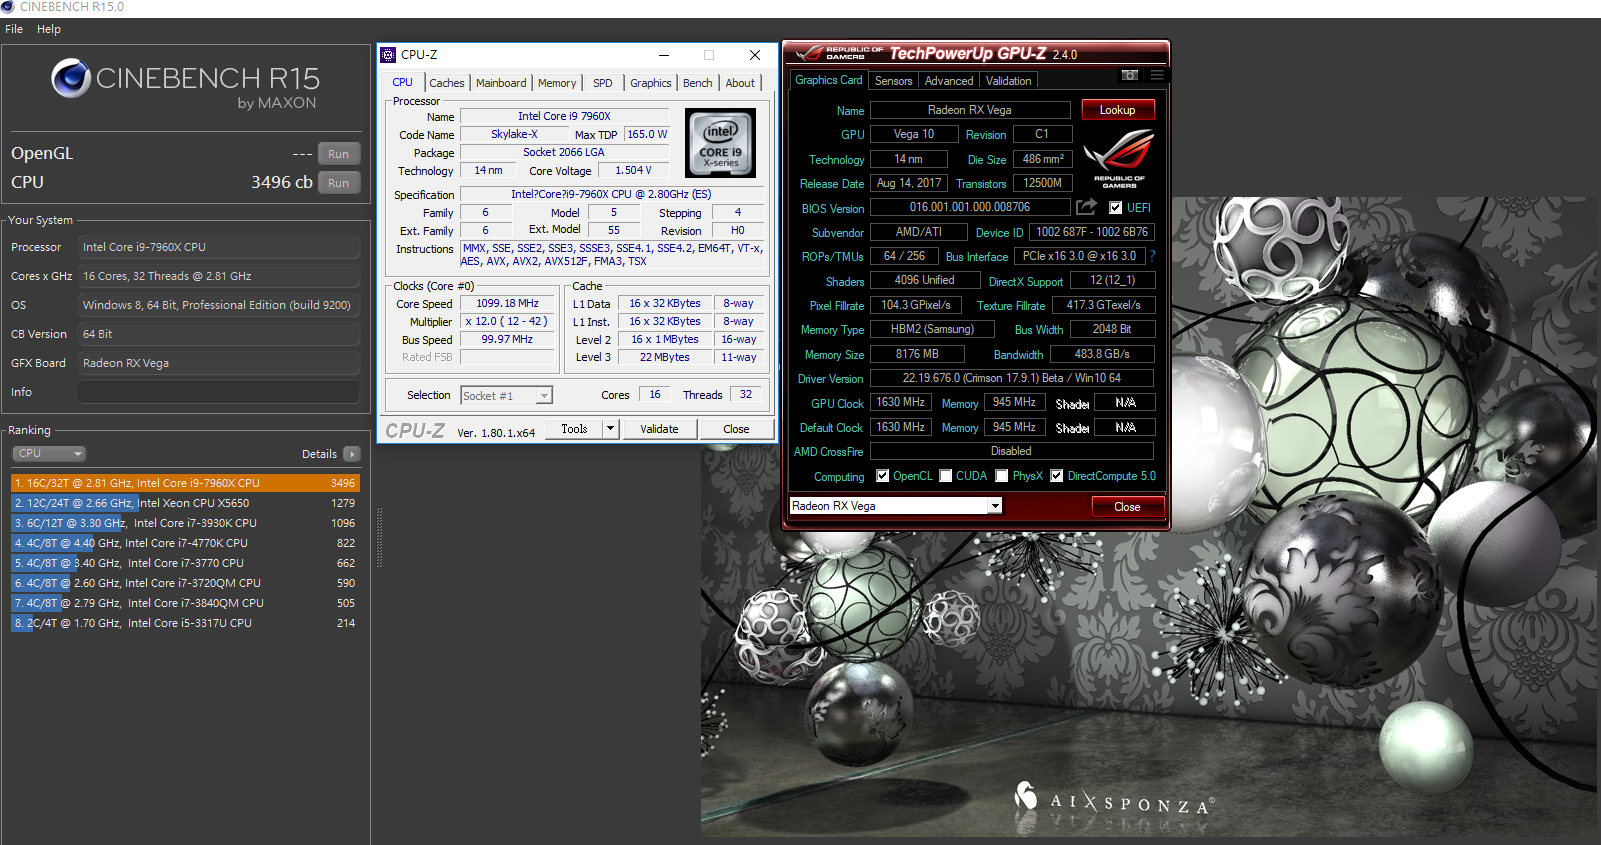Screen dimensions: 1601x845
Task: Click the Details arrow icon in Ranking
Action: 352,454
